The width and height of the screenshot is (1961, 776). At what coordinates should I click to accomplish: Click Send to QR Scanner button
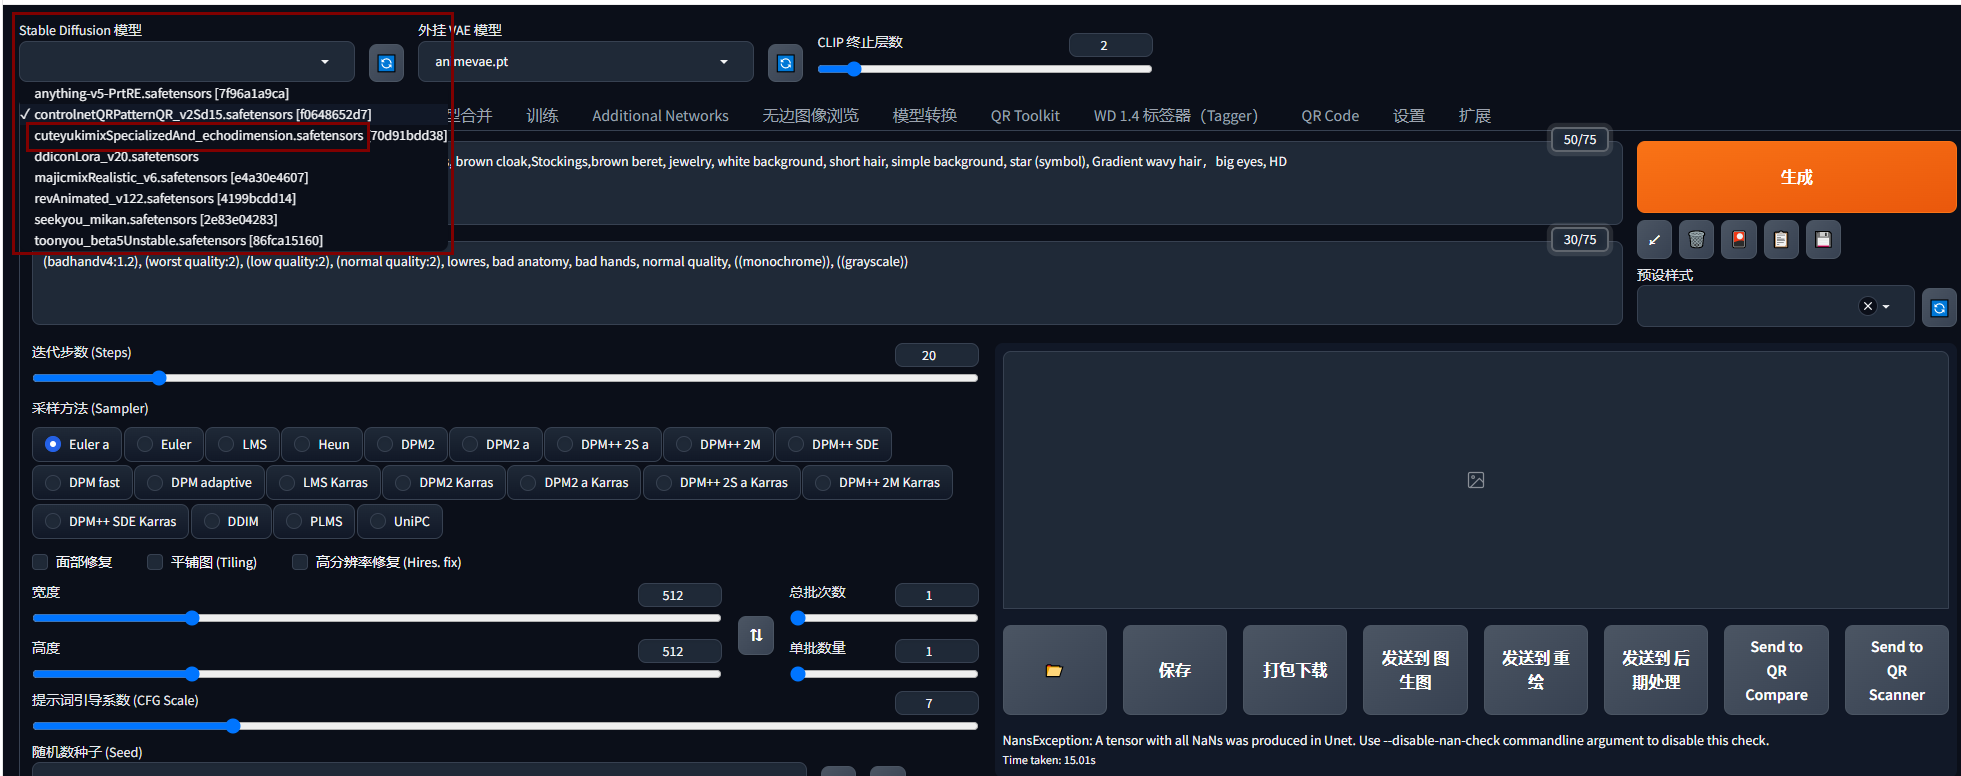coord(1896,670)
